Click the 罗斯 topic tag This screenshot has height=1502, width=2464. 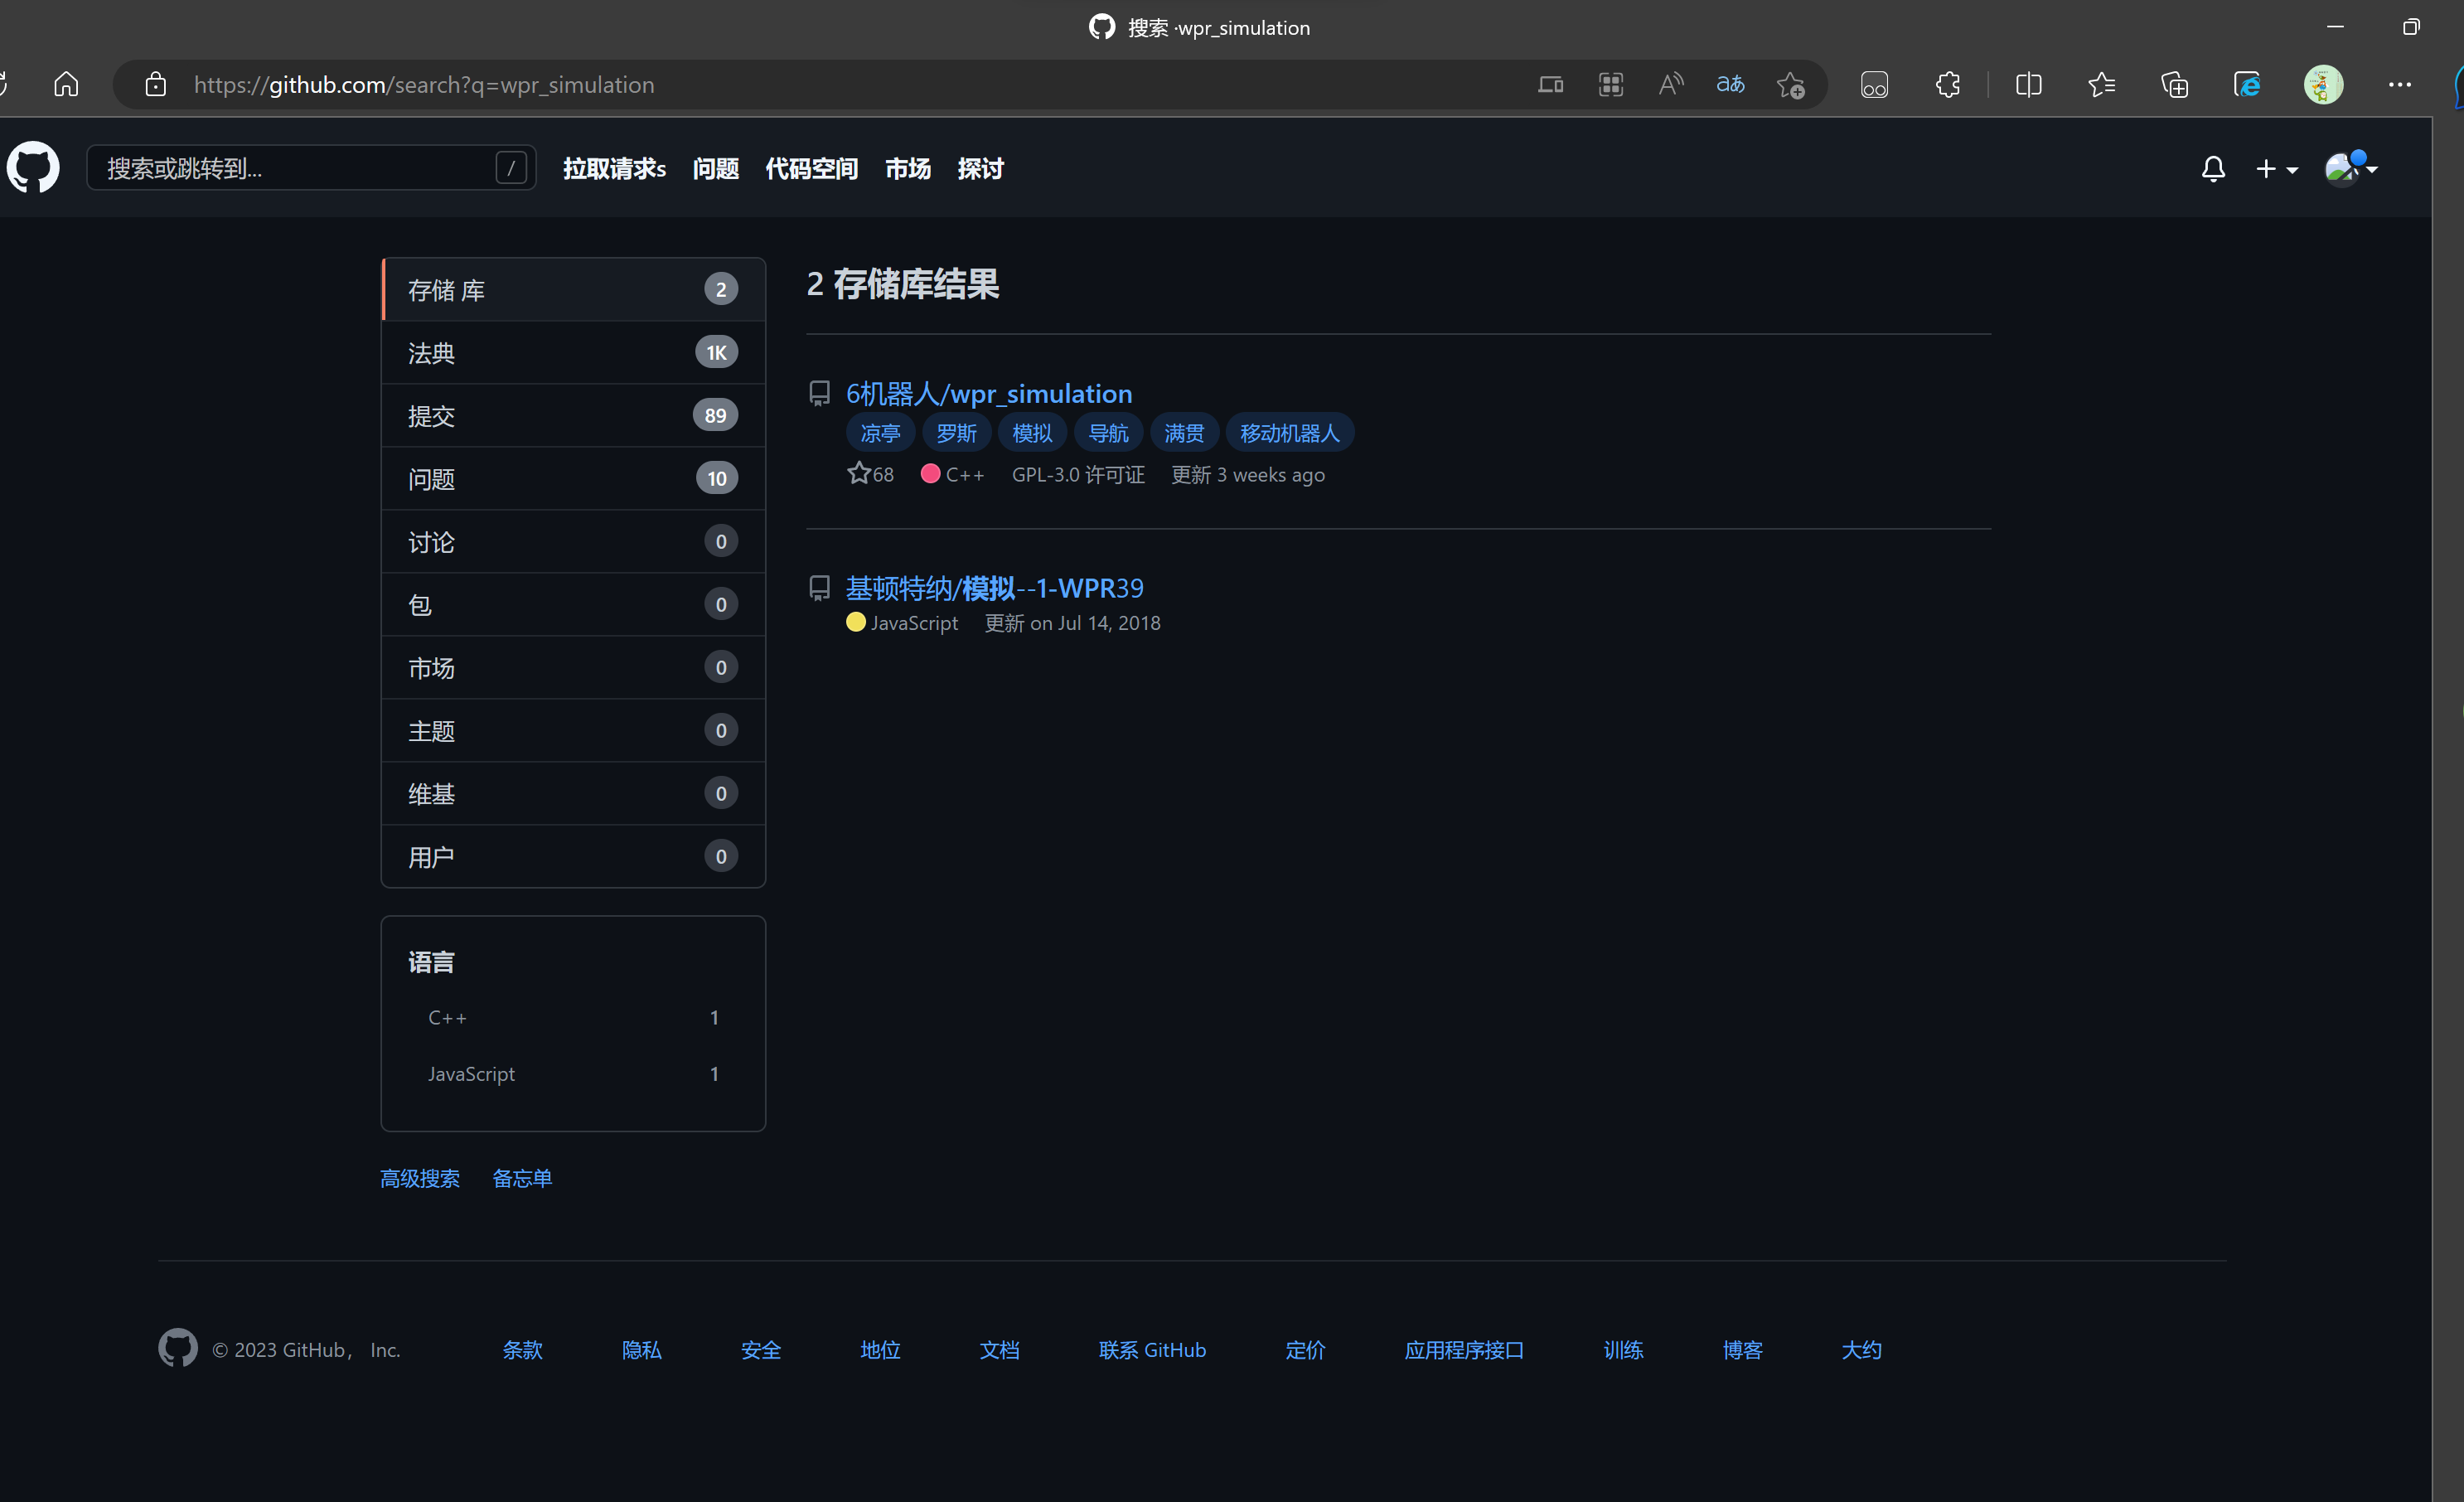tap(956, 433)
